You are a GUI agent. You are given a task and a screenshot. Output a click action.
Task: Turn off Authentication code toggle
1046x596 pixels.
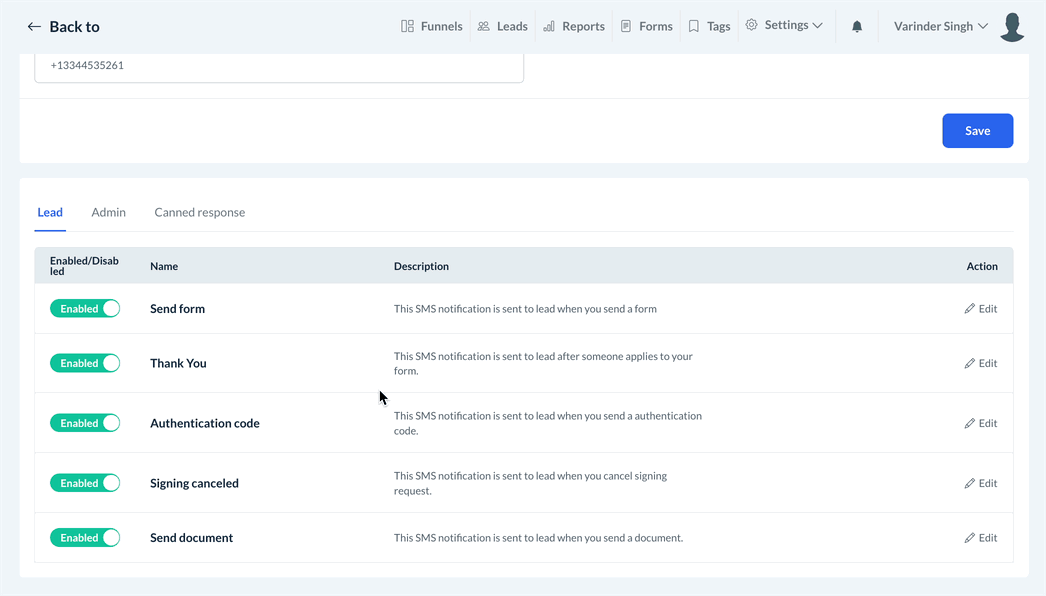(85, 423)
